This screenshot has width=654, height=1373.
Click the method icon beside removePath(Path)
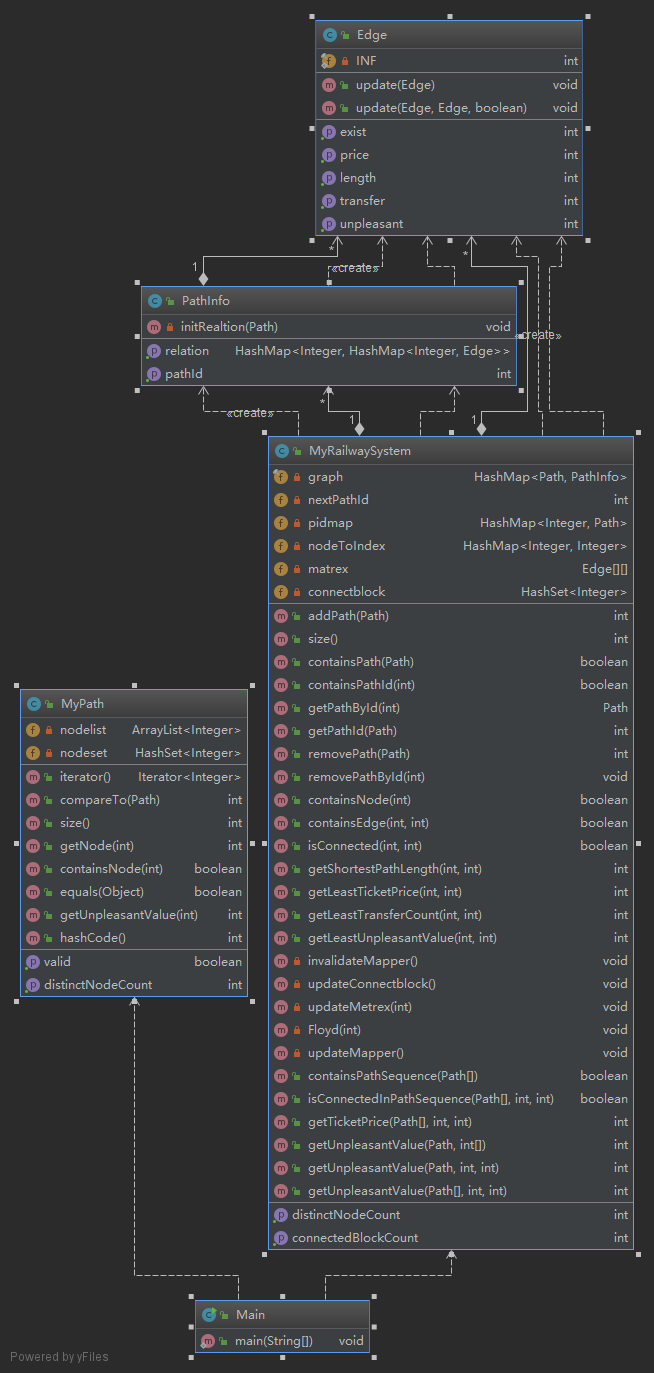tap(281, 754)
